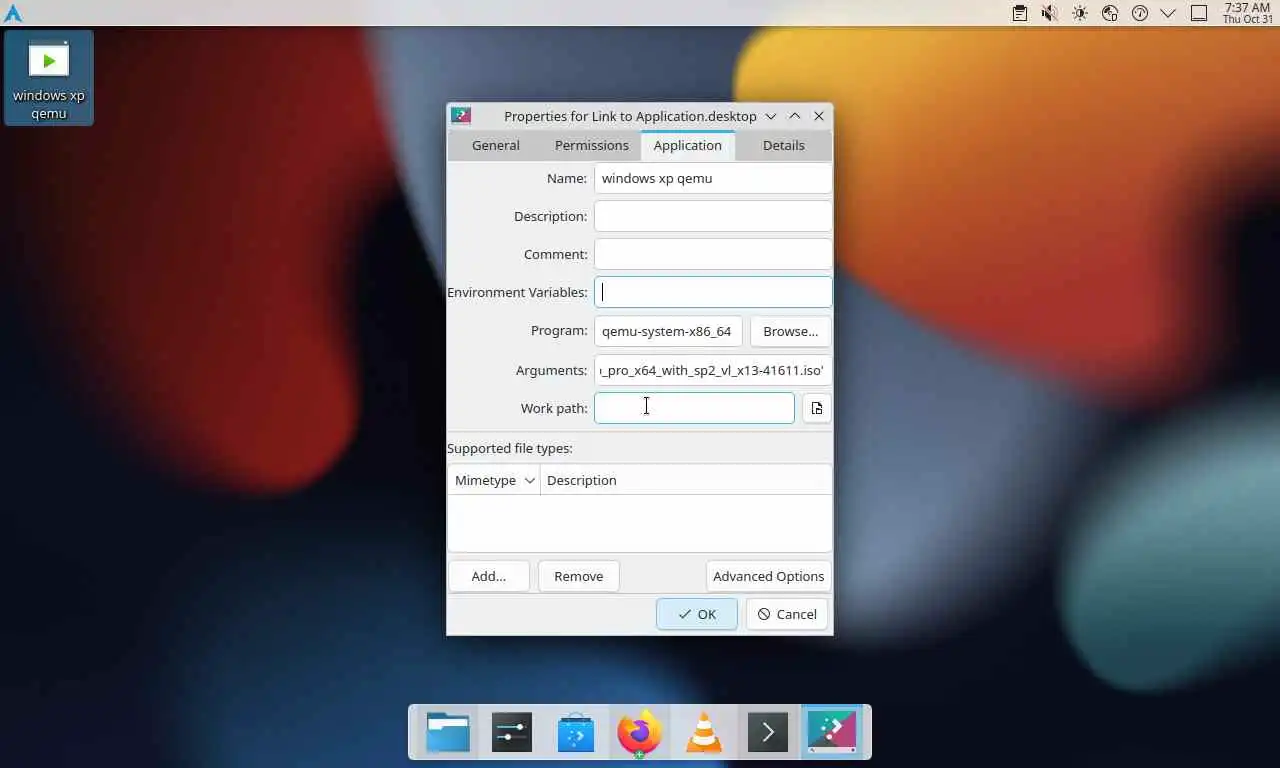Viewport: 1280px width, 768px height.
Task: Click the Program field with qemu-system-x86_64
Action: point(668,331)
